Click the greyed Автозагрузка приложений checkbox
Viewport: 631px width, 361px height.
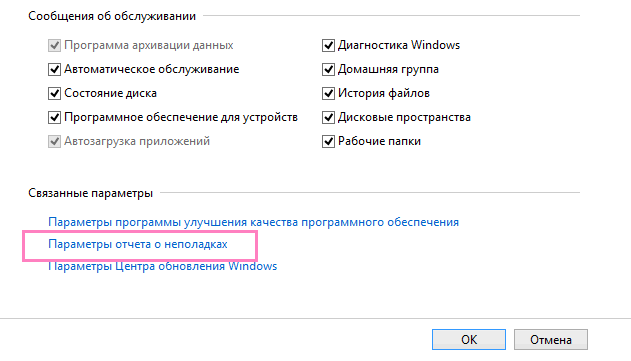coord(54,141)
